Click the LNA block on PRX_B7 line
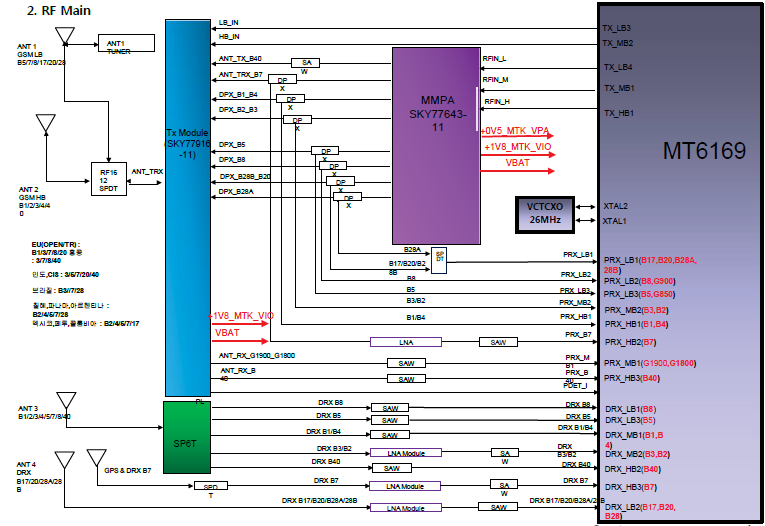Viewport: 765px width, 526px height. click(x=406, y=342)
